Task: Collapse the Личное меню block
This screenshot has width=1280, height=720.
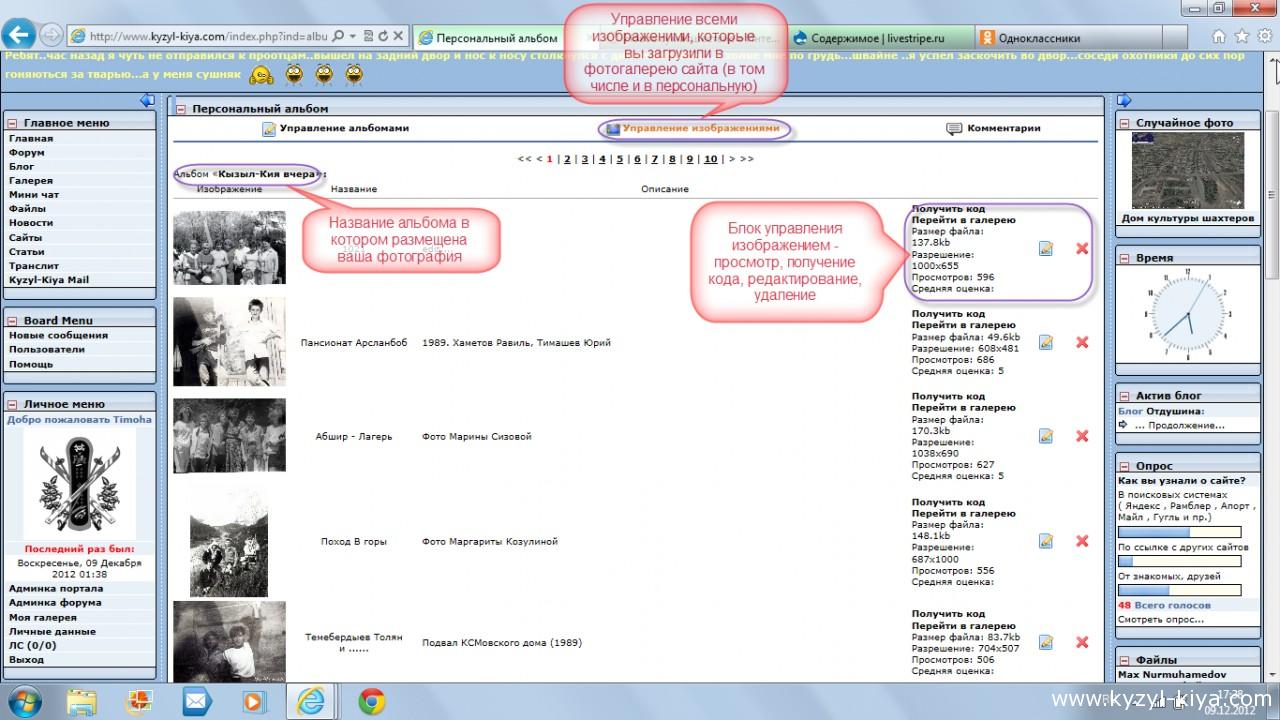Action: (x=12, y=405)
